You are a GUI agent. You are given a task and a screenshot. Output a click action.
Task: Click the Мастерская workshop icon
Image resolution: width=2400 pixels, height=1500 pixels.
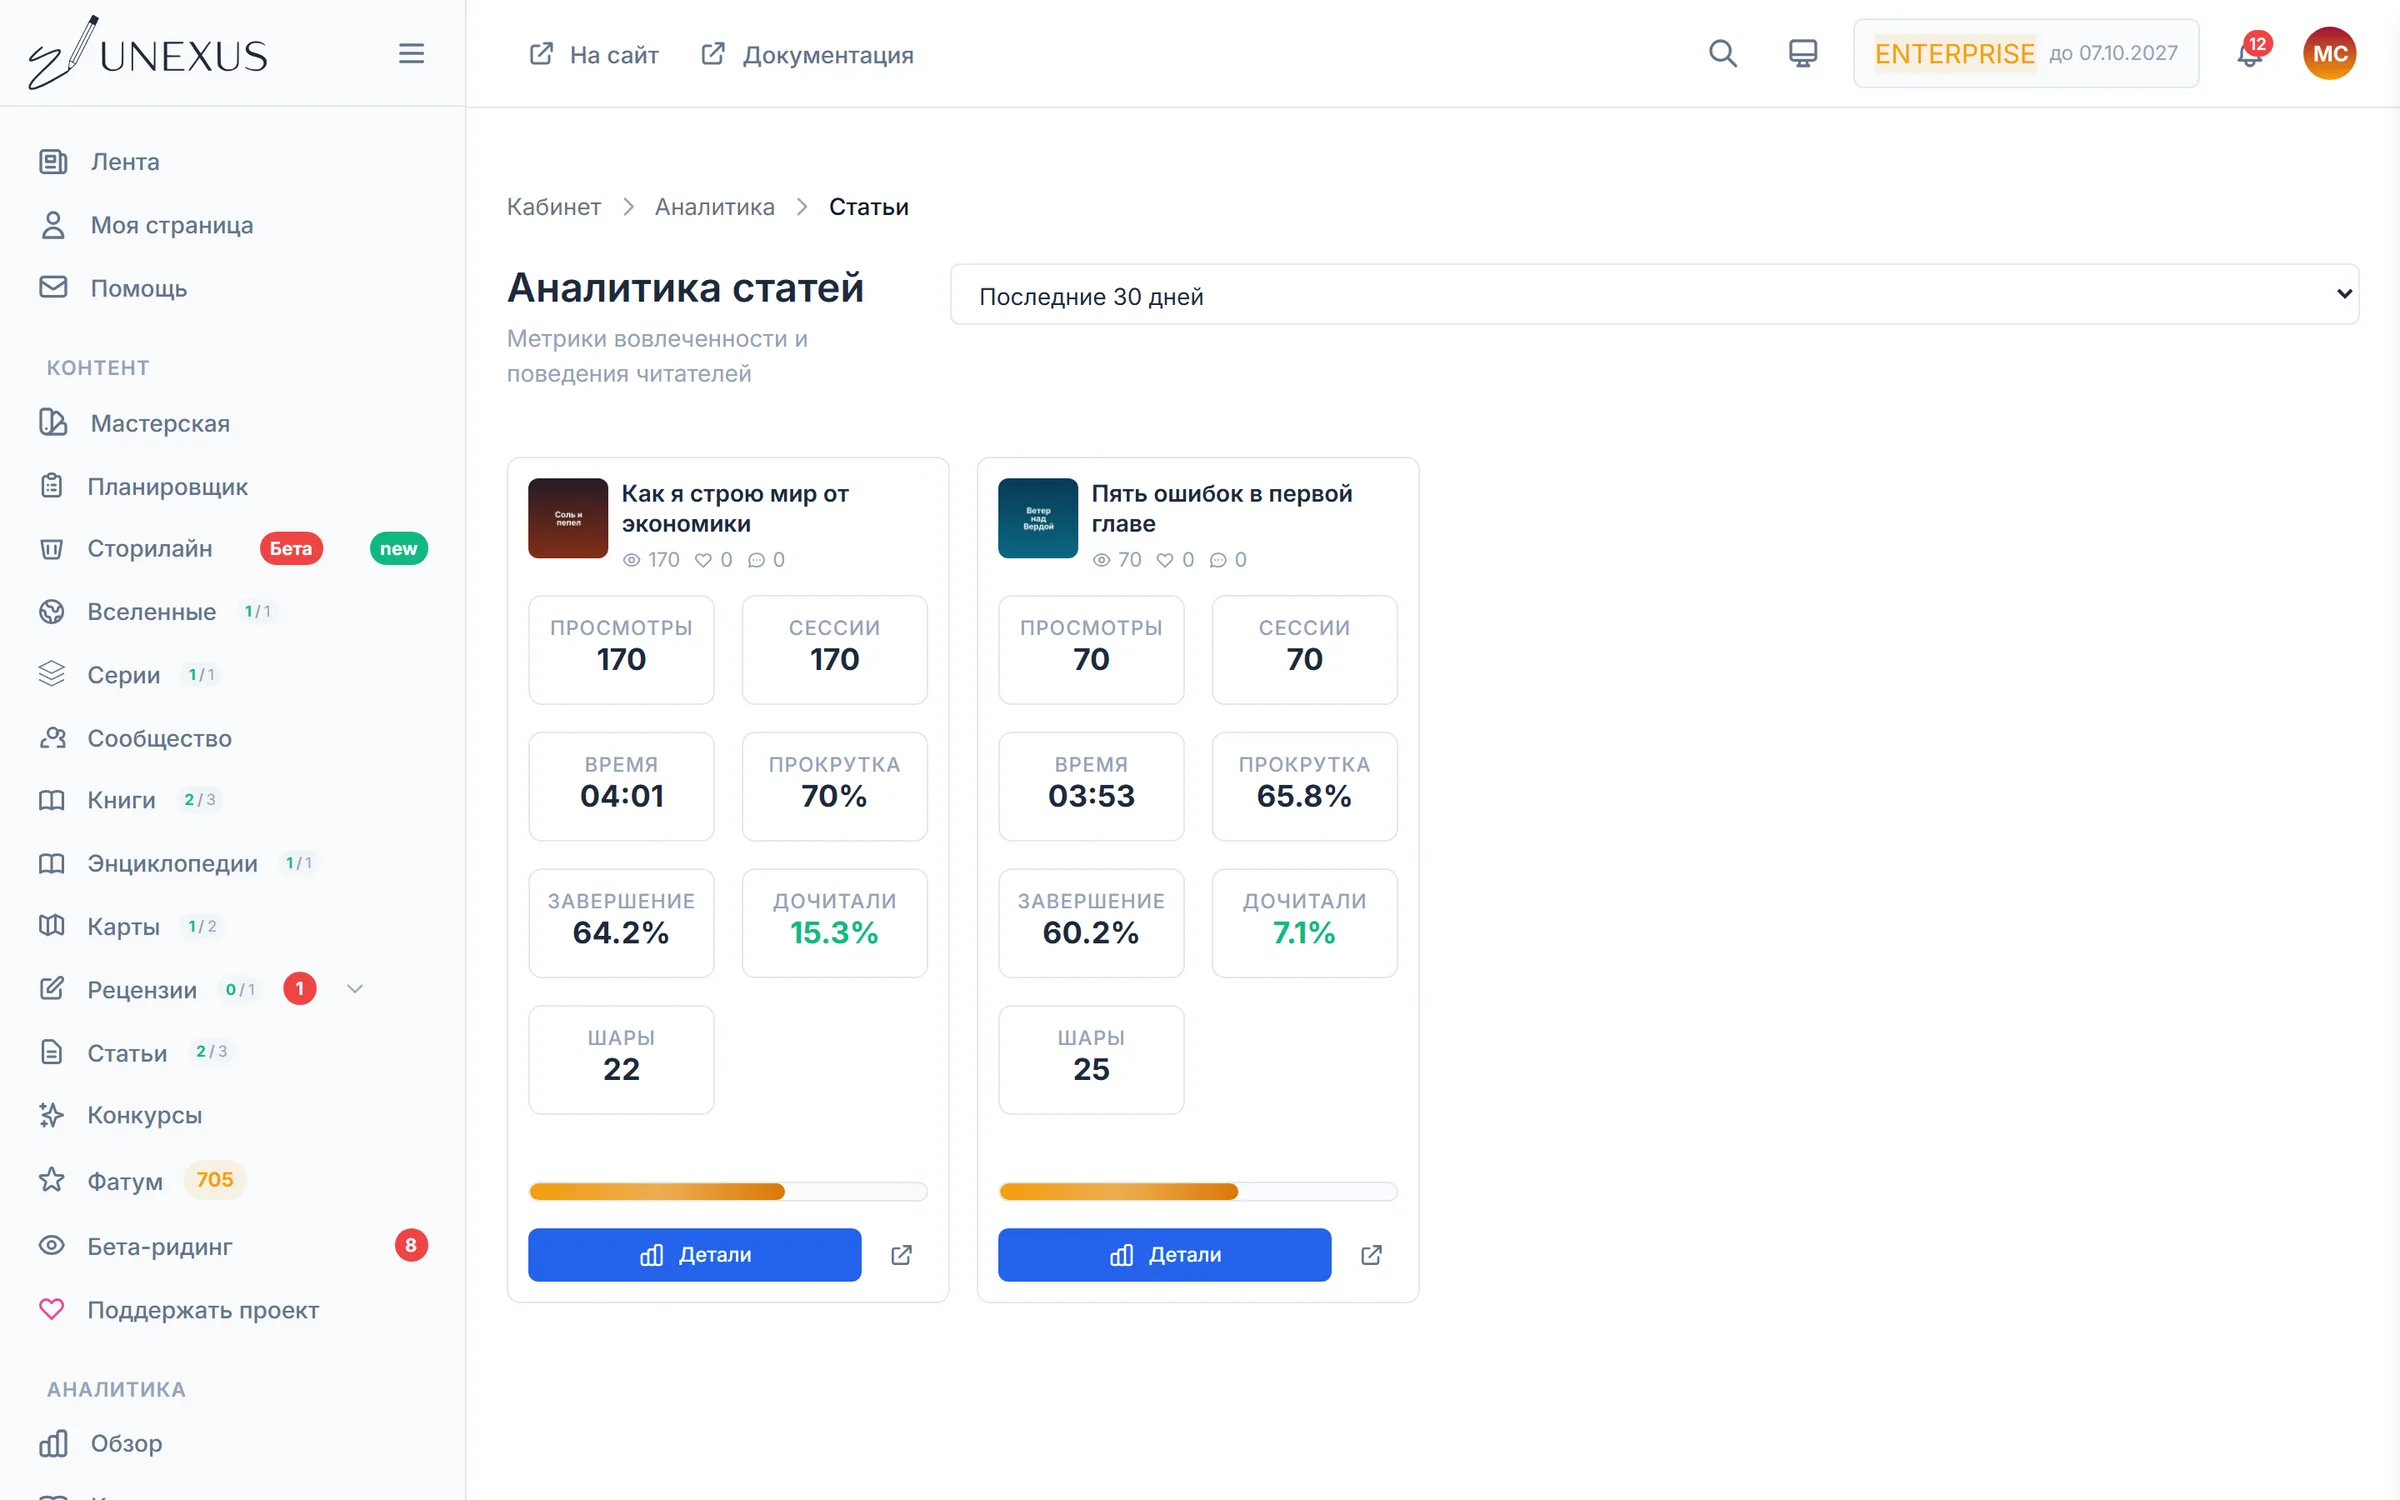coord(53,423)
